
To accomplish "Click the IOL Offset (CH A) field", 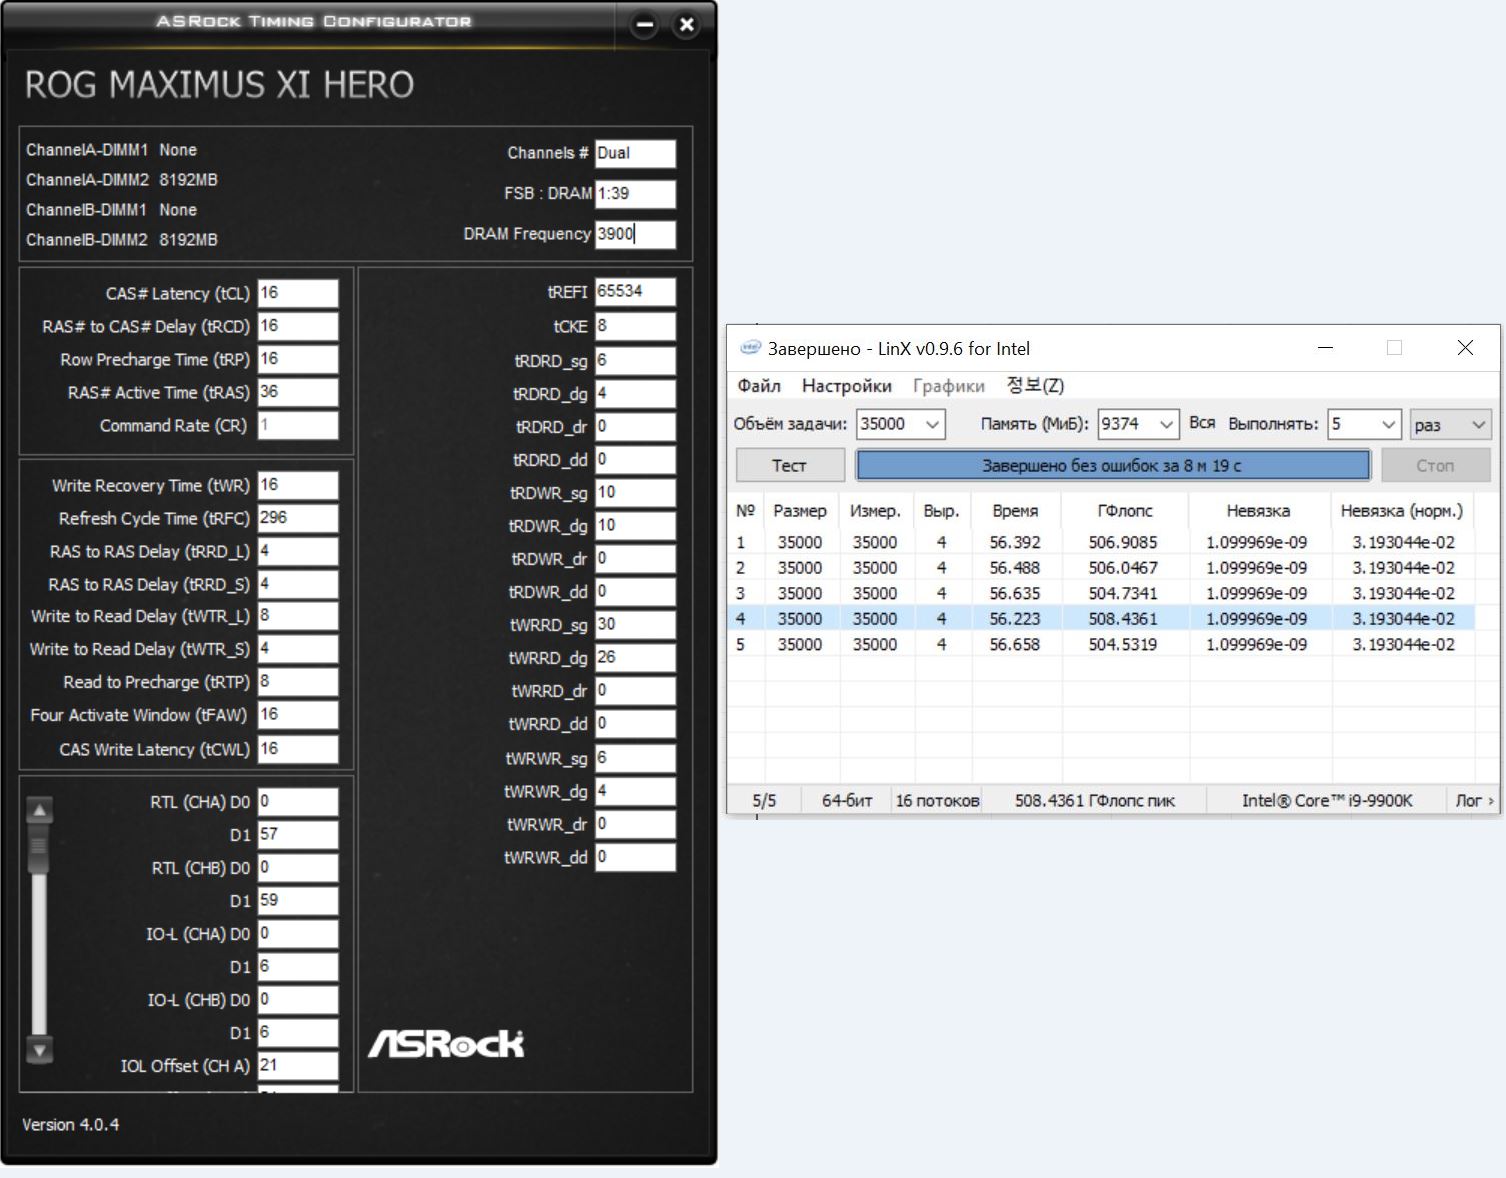I will pos(298,1065).
